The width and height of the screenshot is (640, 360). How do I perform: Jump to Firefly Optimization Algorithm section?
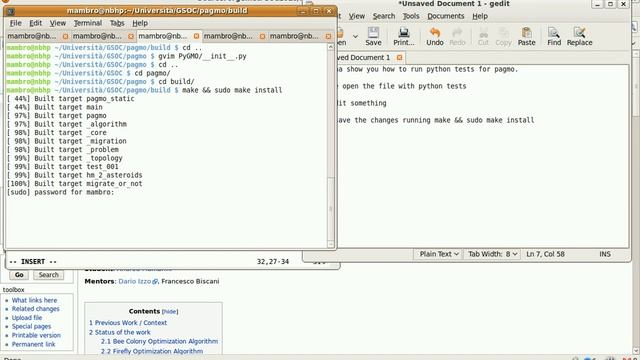[152, 351]
